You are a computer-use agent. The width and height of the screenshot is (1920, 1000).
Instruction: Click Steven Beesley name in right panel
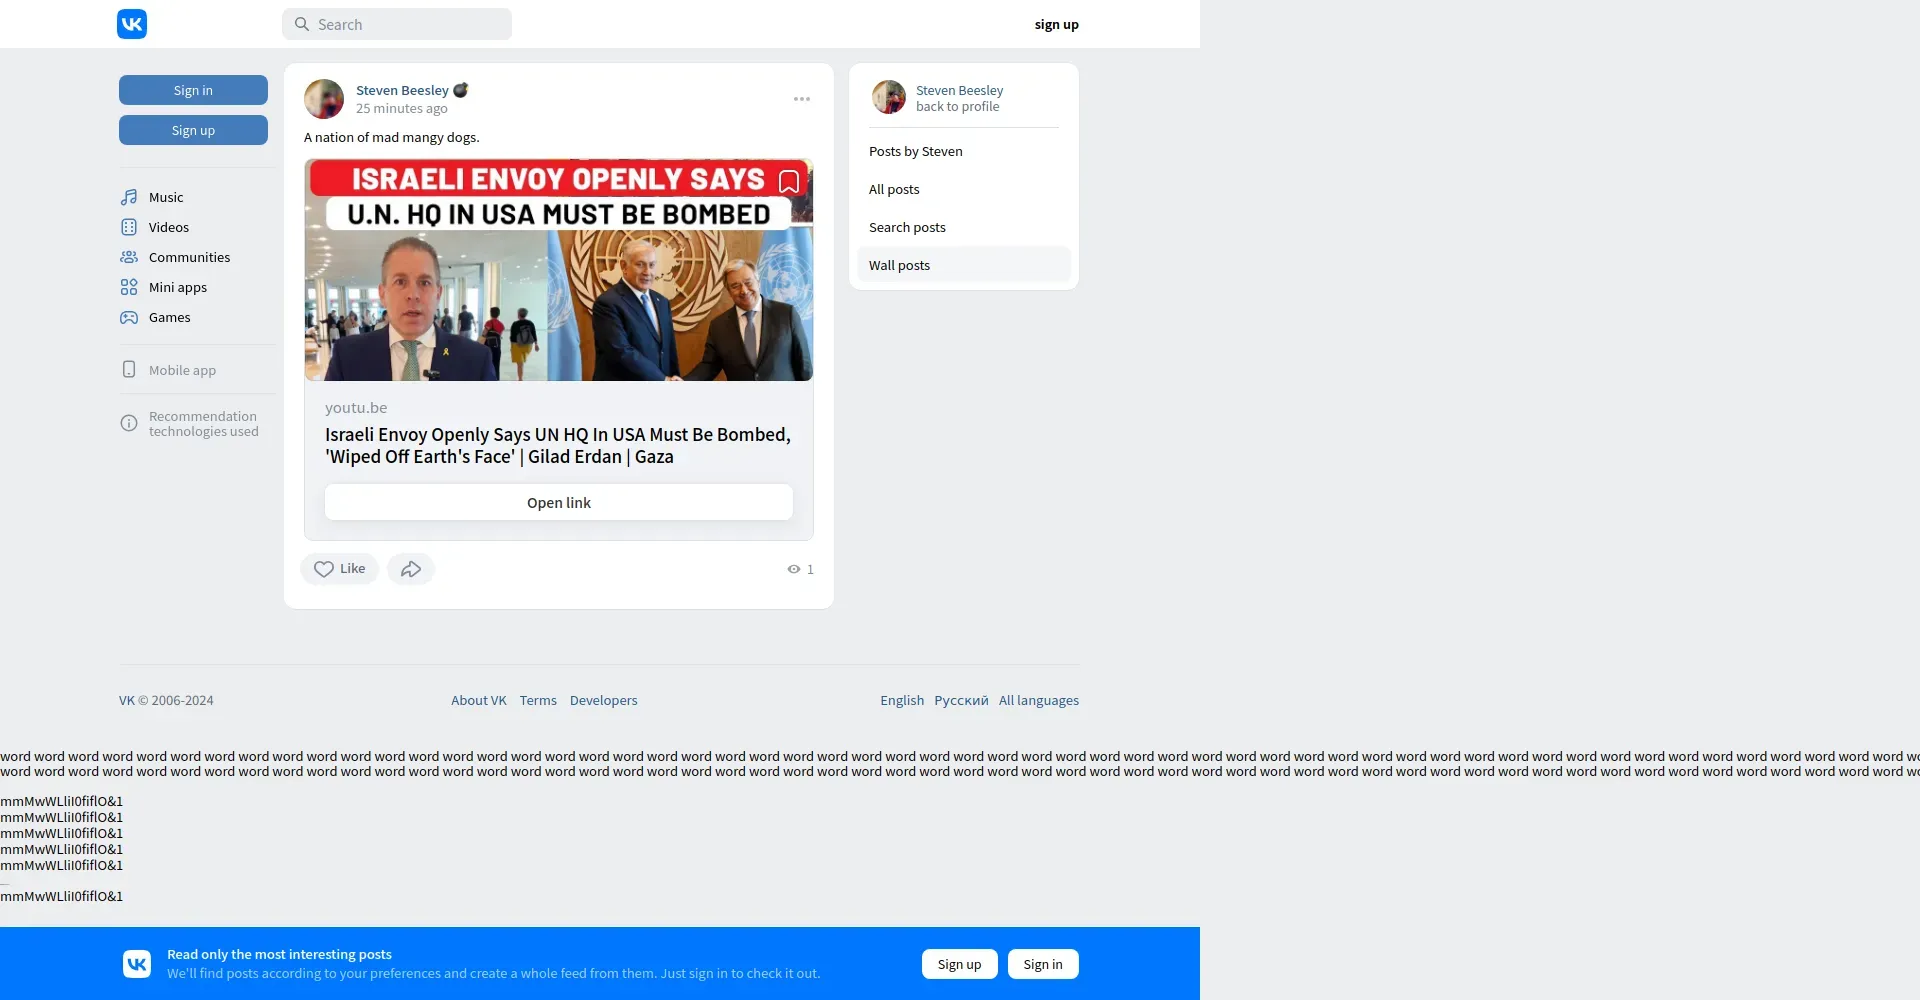pos(959,90)
